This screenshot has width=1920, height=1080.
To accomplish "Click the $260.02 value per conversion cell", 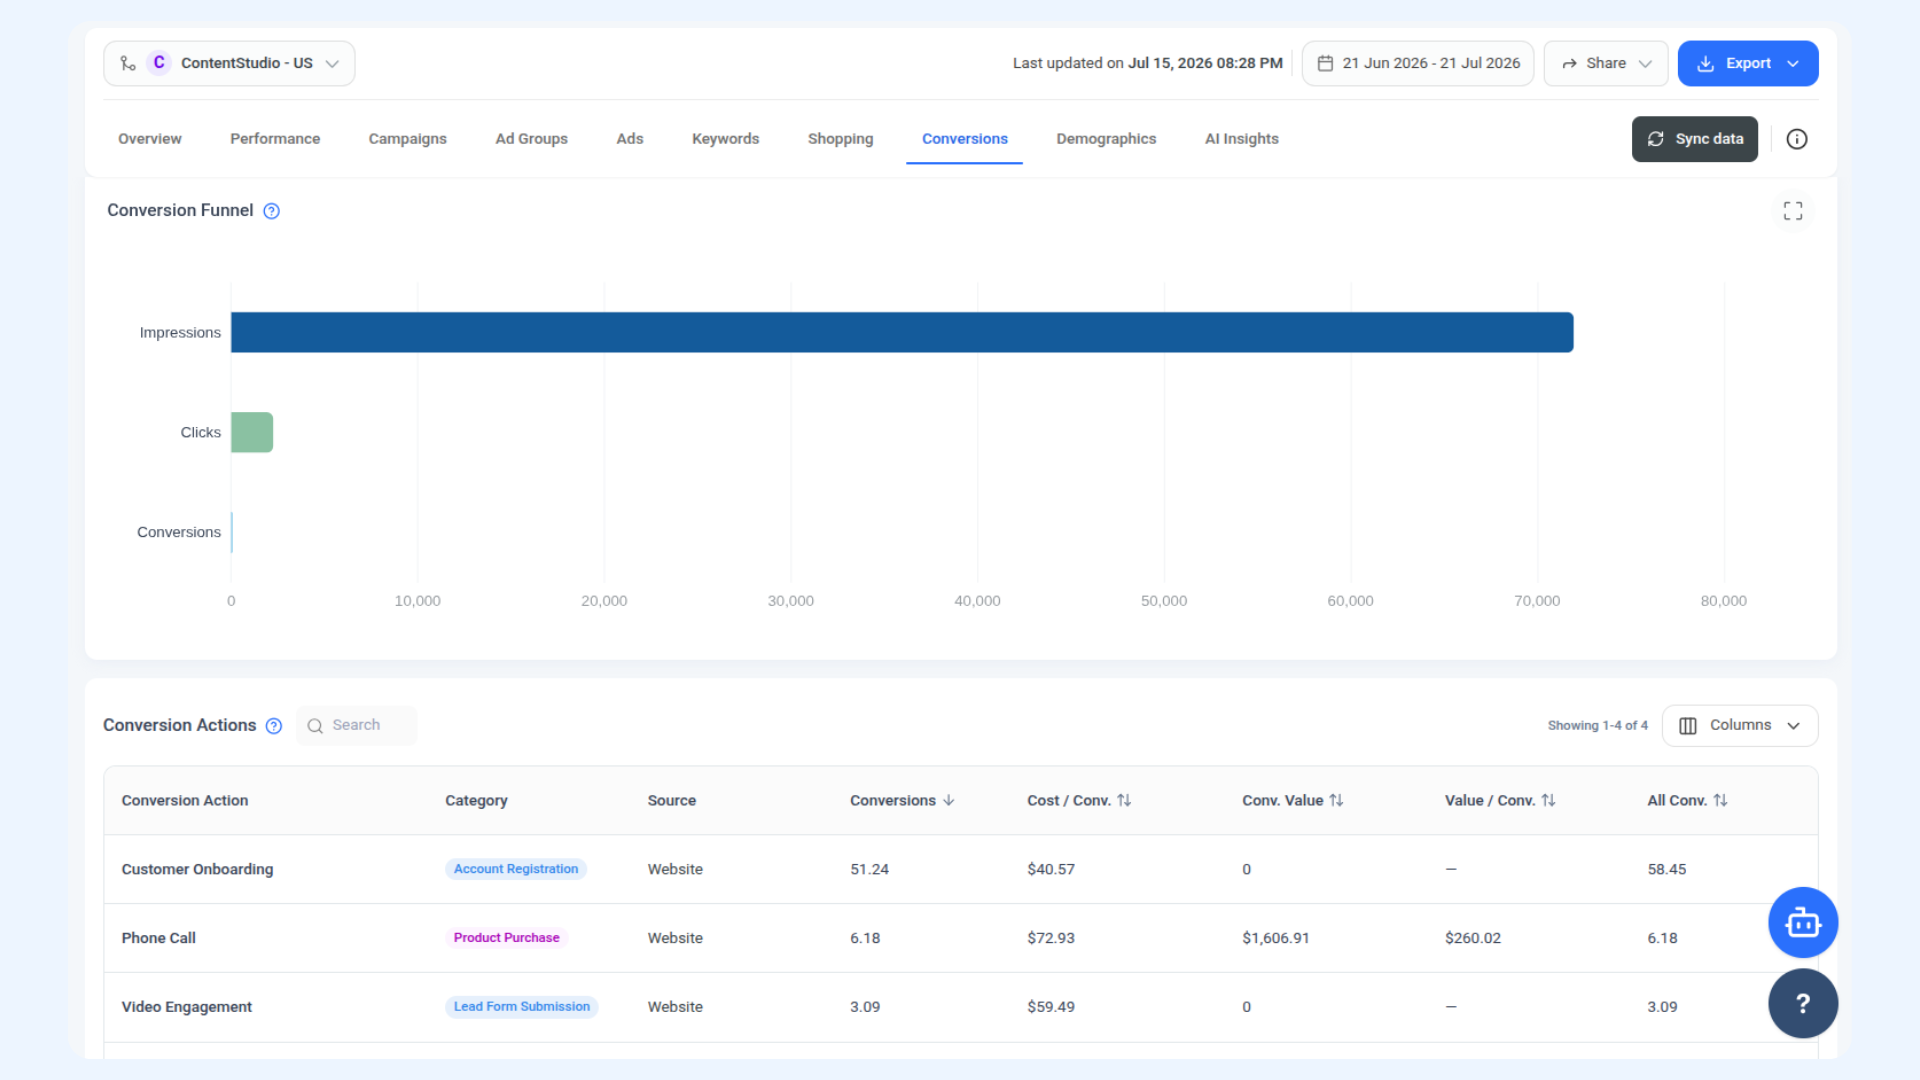I will point(1473,938).
